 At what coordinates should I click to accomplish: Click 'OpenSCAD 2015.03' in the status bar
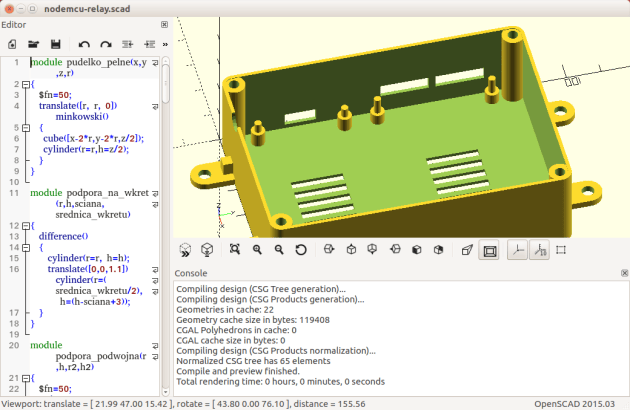(x=574, y=404)
